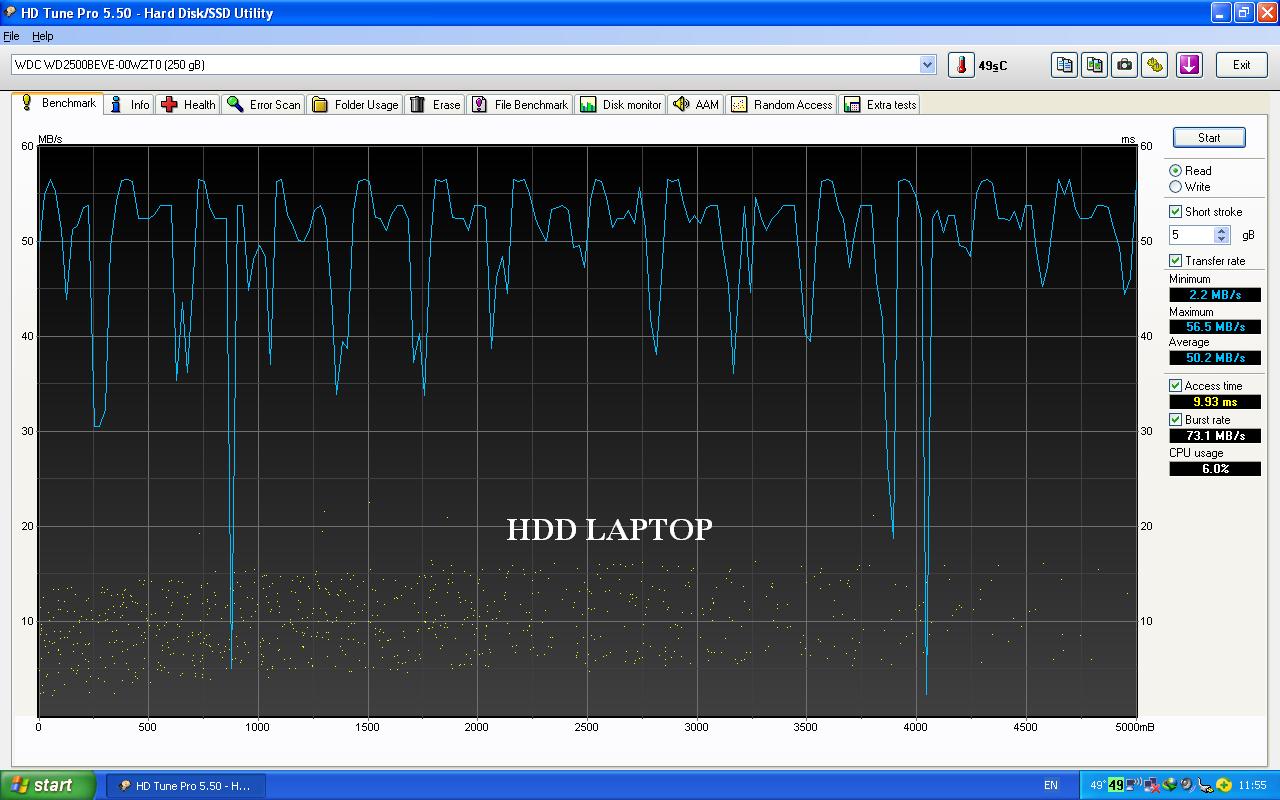Save screenshot using camera icon
The width and height of the screenshot is (1280, 800).
point(1125,65)
